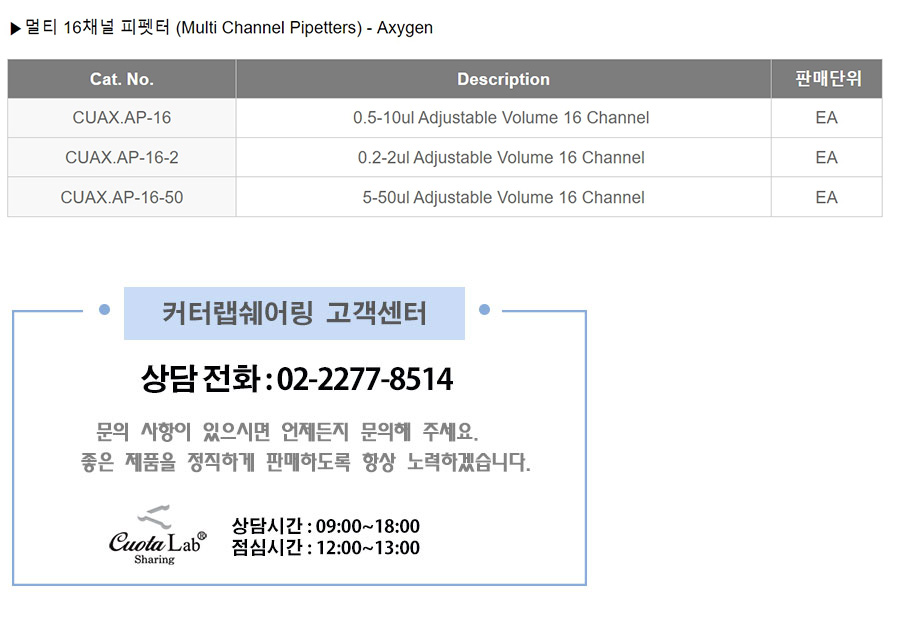Select catalog number CUAX.AP-16-2
This screenshot has height=621, width=900.
122,158
